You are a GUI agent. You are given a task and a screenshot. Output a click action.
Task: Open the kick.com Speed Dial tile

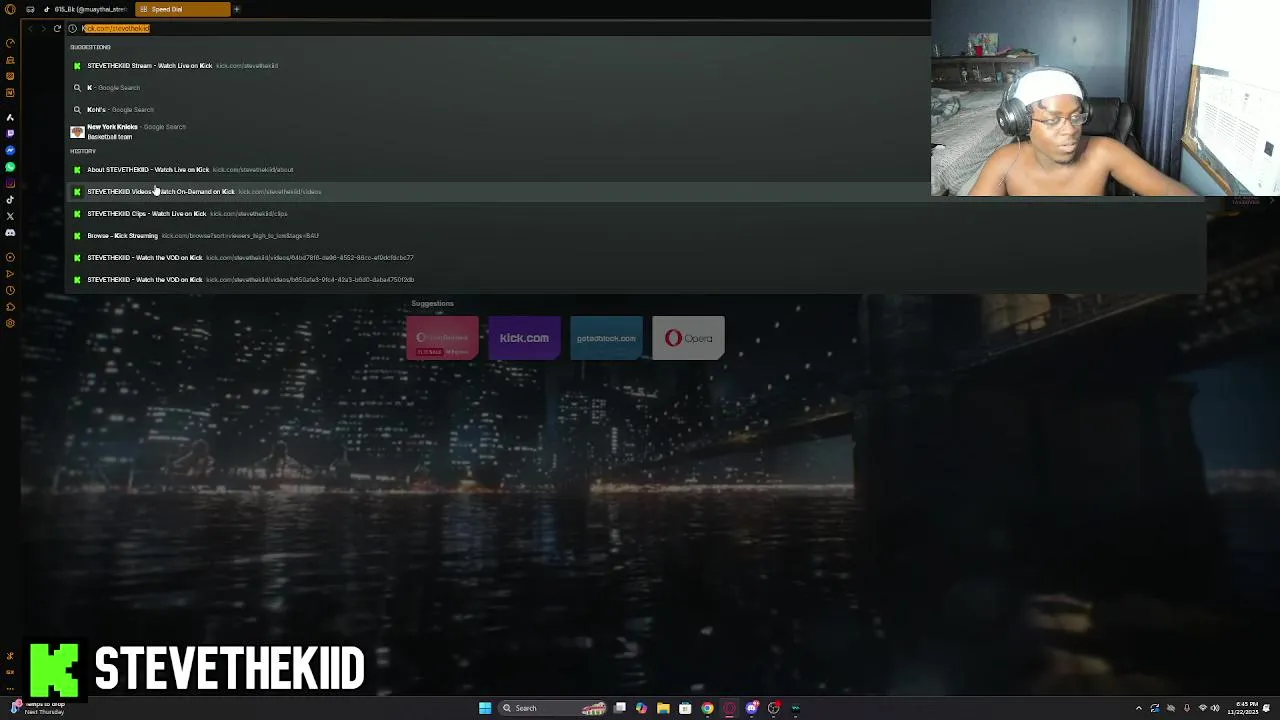pos(524,338)
